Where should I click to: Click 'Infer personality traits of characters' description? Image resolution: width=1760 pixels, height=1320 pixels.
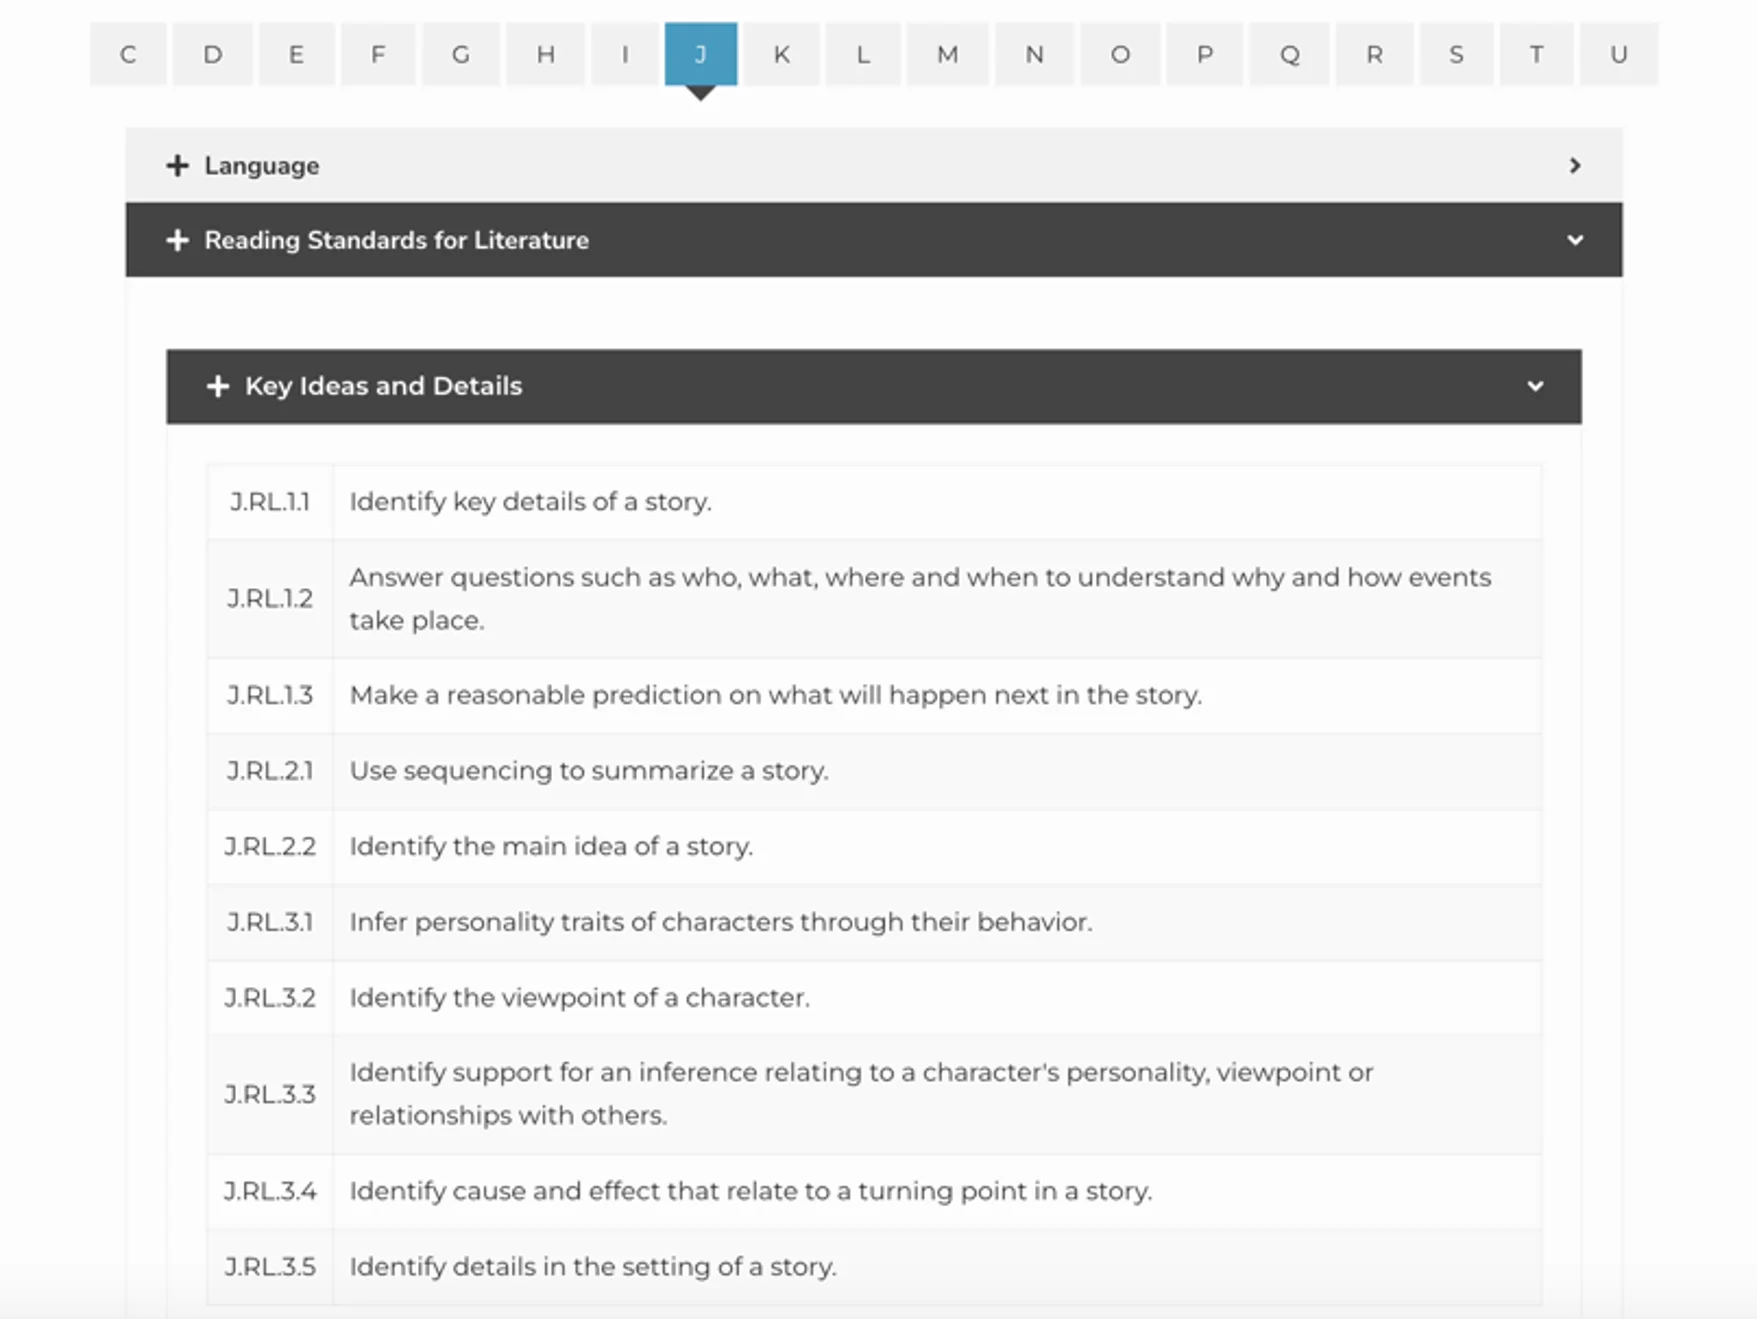[720, 922]
